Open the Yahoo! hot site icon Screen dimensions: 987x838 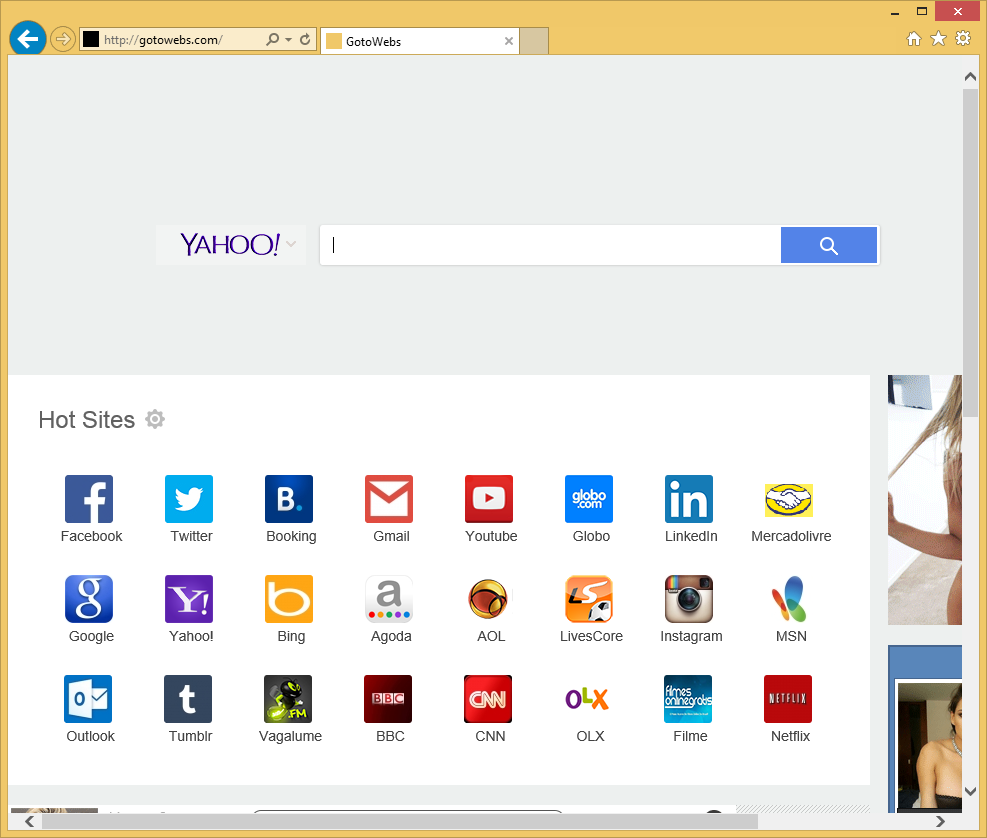coord(189,599)
